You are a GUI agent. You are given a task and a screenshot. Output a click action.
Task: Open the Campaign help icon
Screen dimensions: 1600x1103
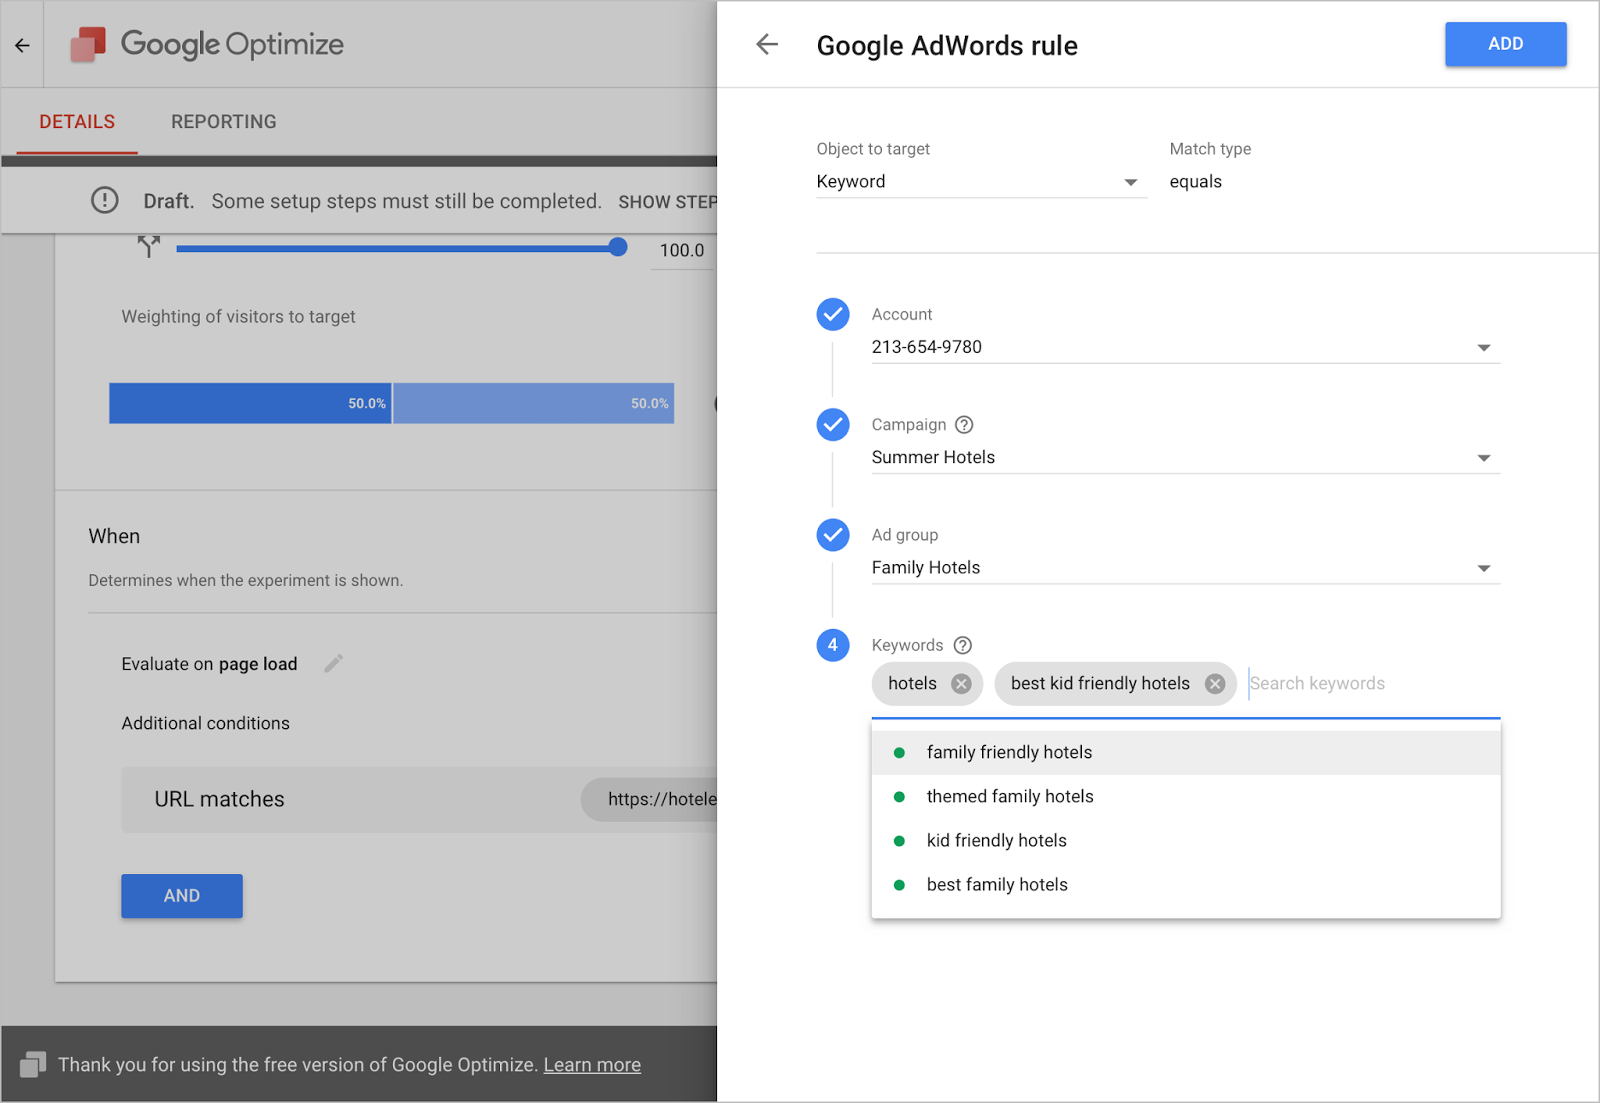coord(964,425)
